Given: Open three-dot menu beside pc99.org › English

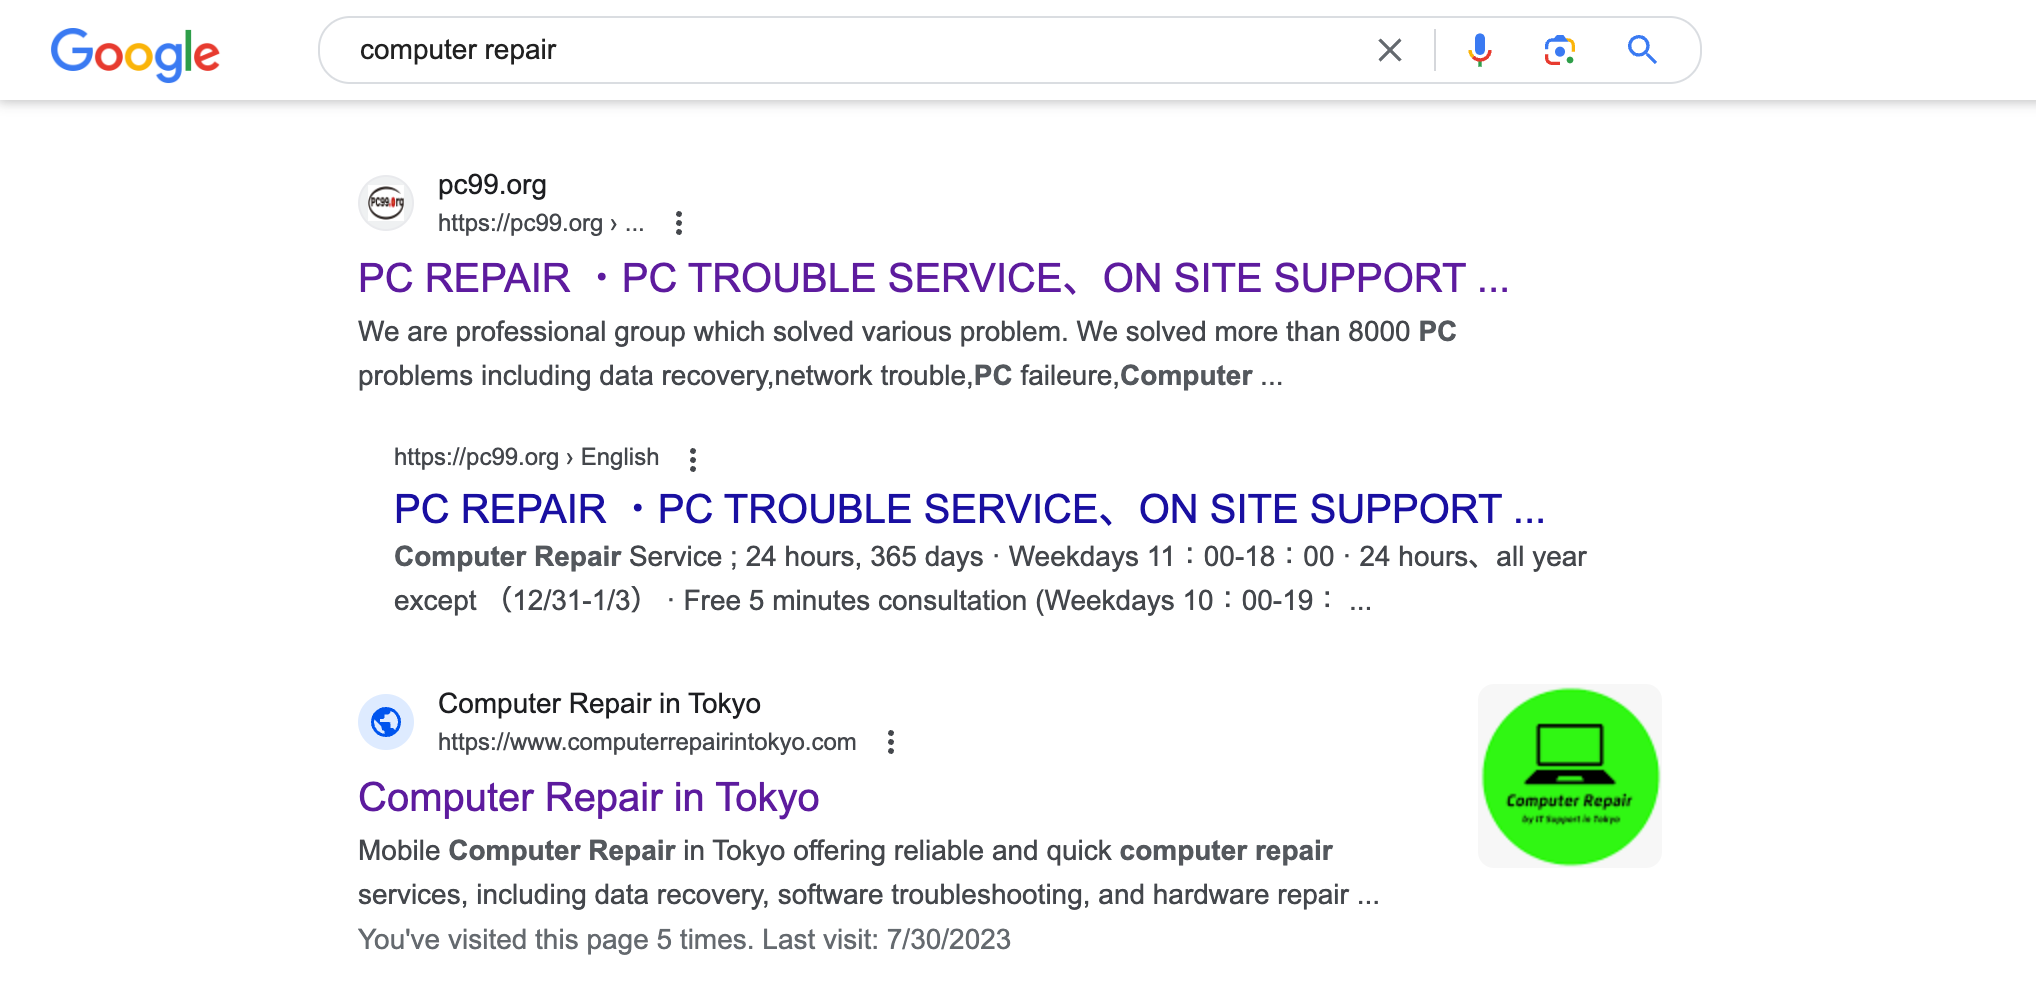Looking at the screenshot, I should coord(693,459).
